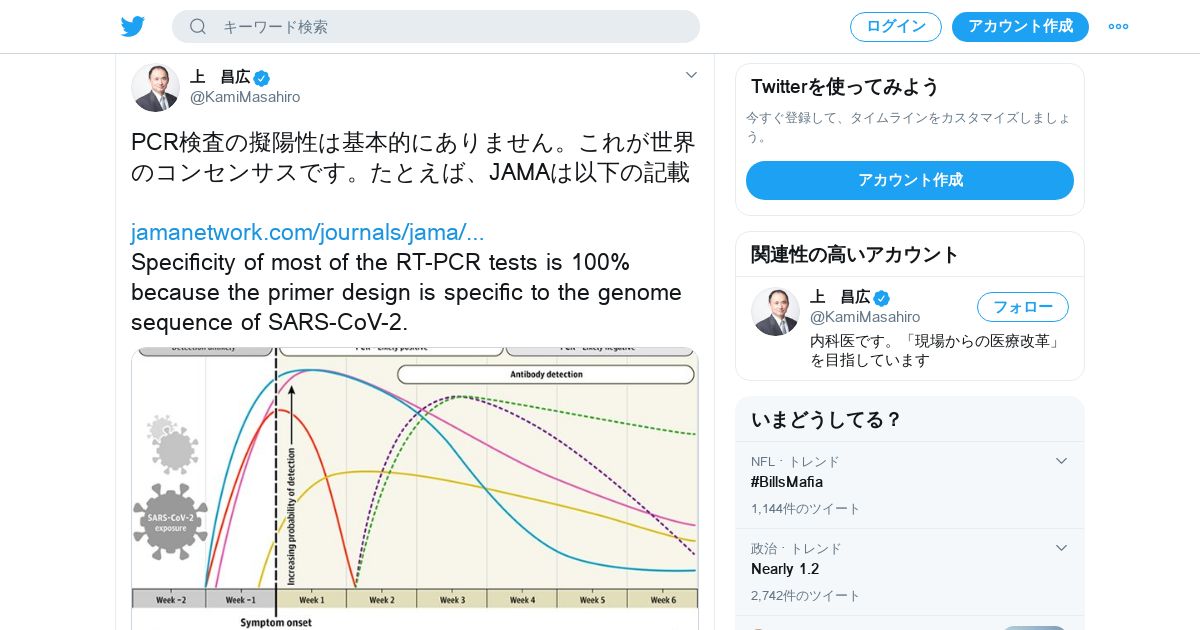Click the tweet author's profile avatar
The height and width of the screenshot is (630, 1200).
155,88
